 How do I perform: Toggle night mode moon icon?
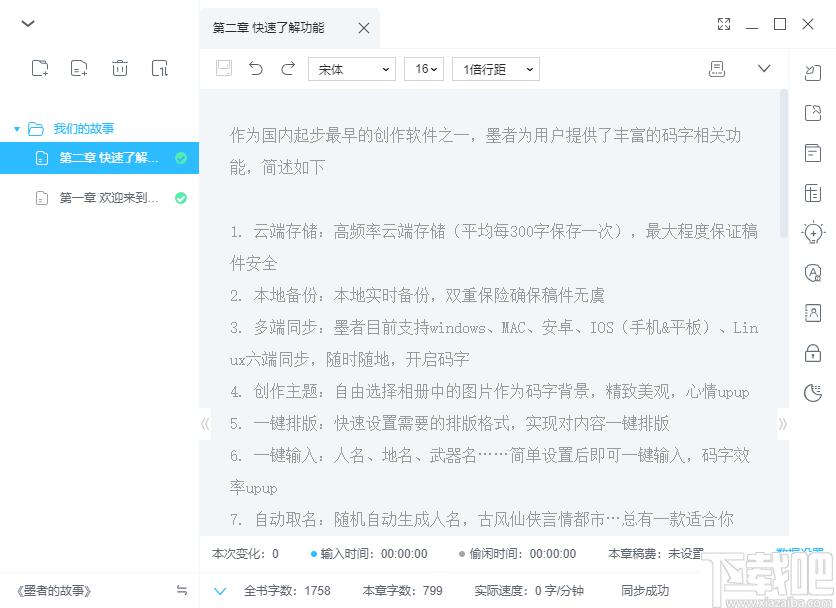813,393
